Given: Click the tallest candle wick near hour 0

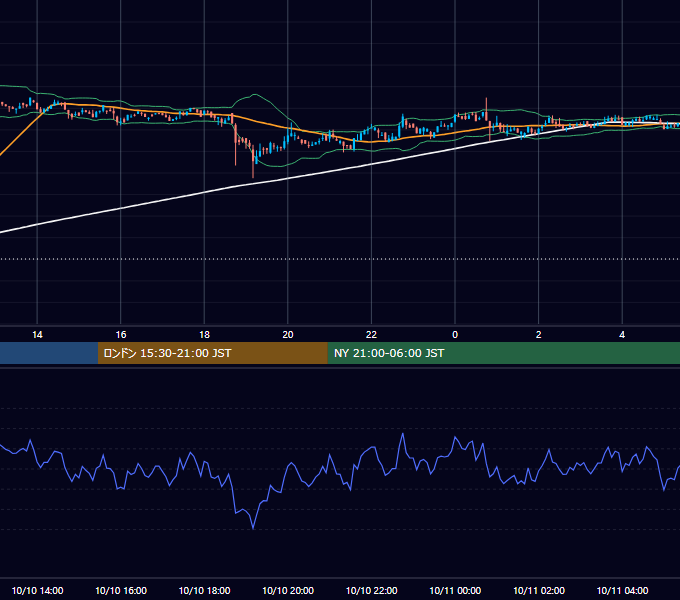Looking at the screenshot, I should pos(487,109).
